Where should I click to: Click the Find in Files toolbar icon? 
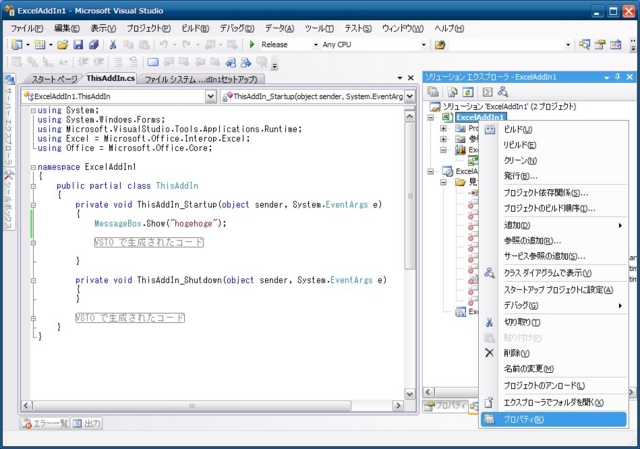coord(440,44)
